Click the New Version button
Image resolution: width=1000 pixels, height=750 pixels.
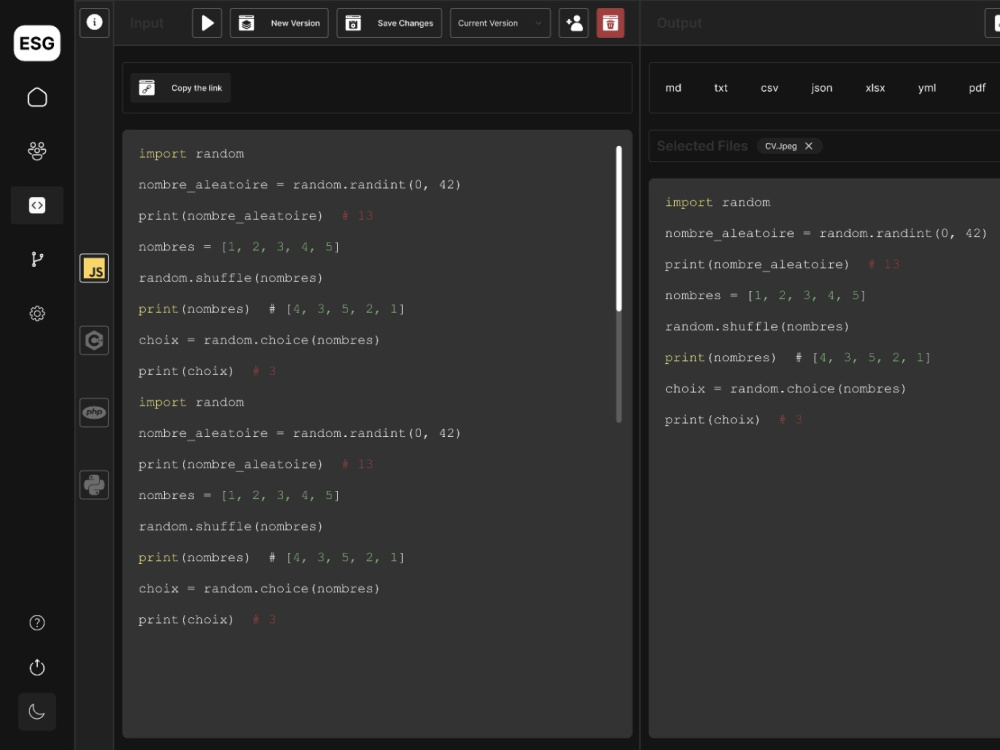tap(279, 23)
